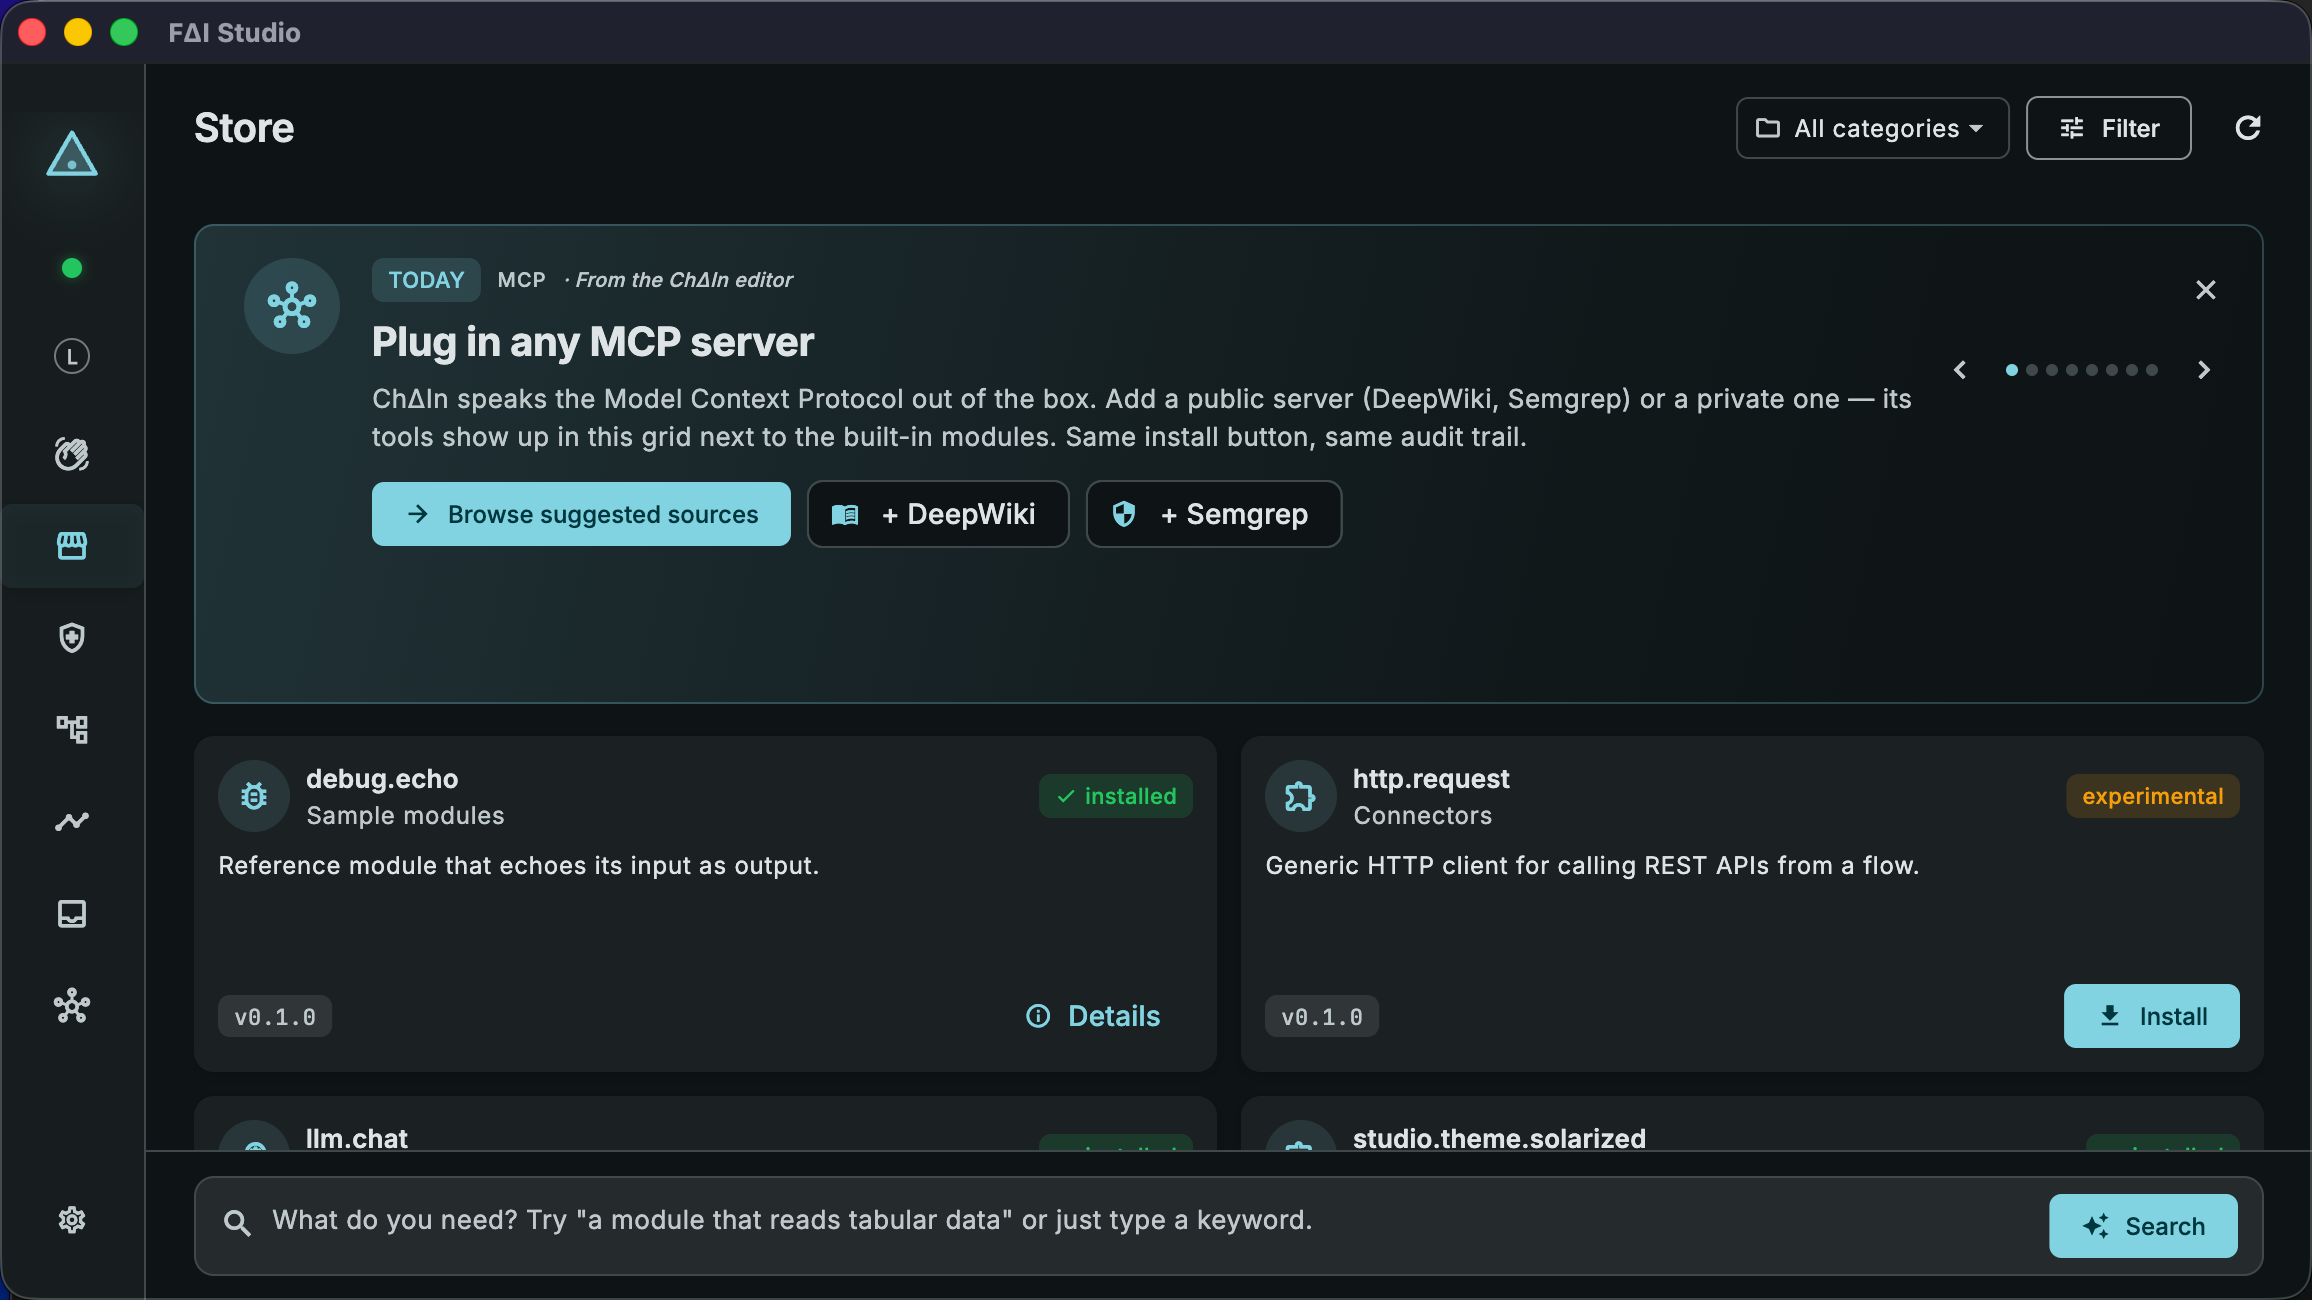Viewport: 2312px width, 1300px height.
Task: Open the circled L sidebar item
Action: click(72, 357)
